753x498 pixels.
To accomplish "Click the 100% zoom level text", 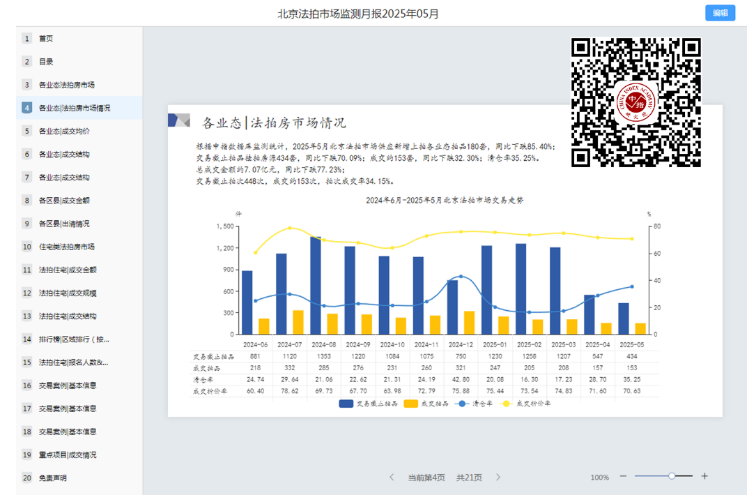I will pyautogui.click(x=600, y=477).
